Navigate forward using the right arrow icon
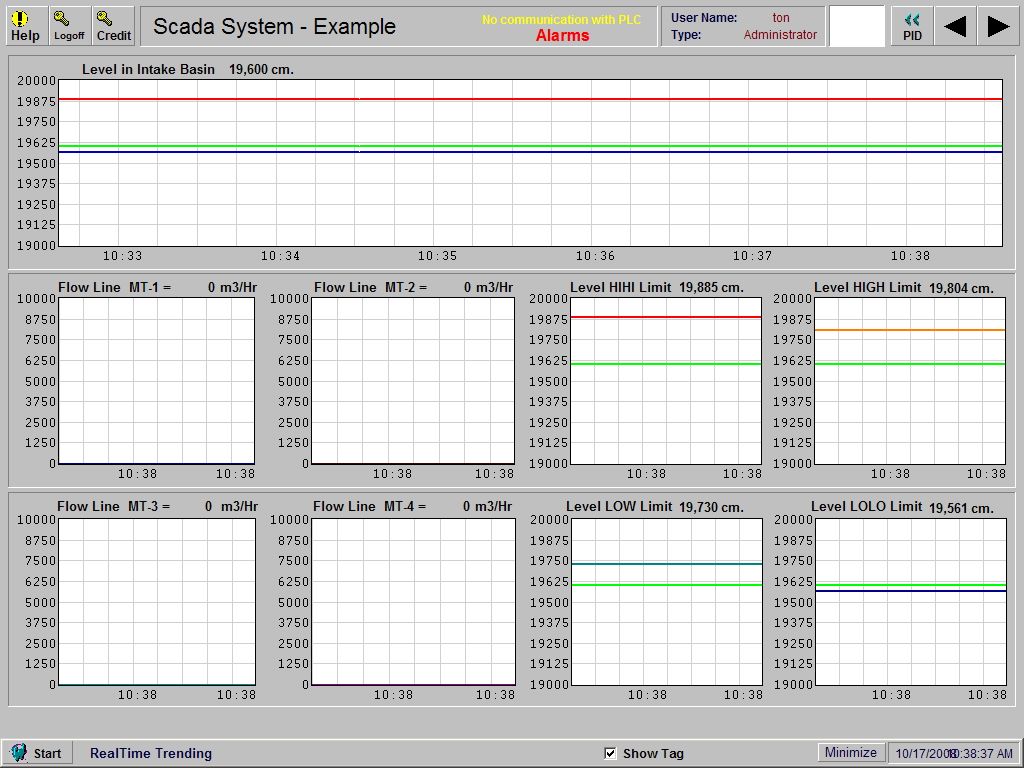 [x=998, y=26]
